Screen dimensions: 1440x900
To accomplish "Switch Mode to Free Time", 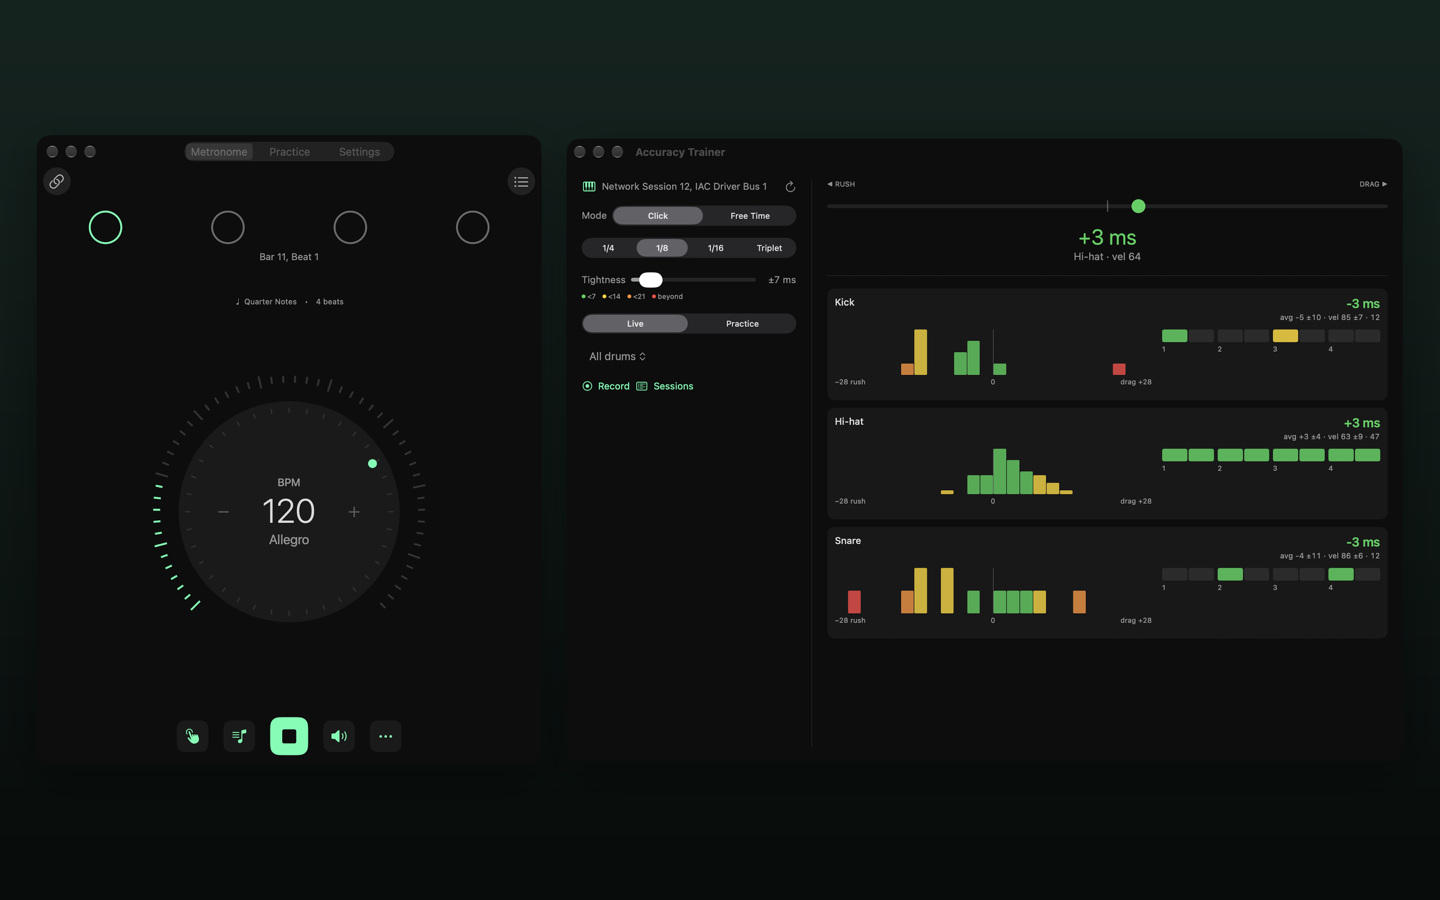I will tap(750, 216).
